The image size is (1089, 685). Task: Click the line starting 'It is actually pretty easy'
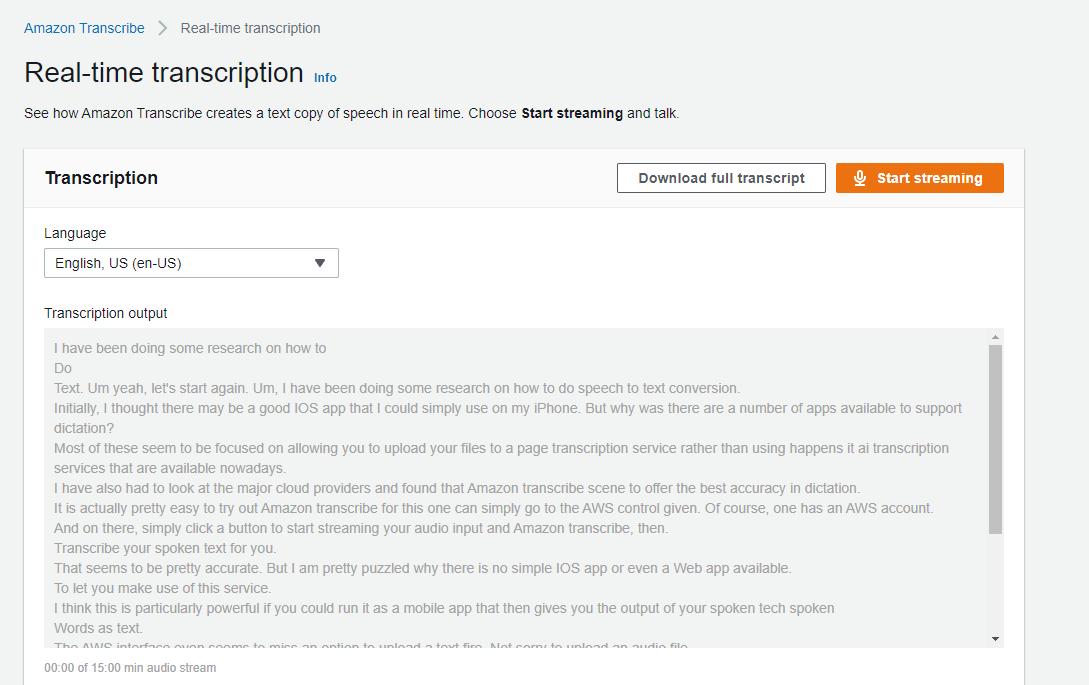(494, 509)
